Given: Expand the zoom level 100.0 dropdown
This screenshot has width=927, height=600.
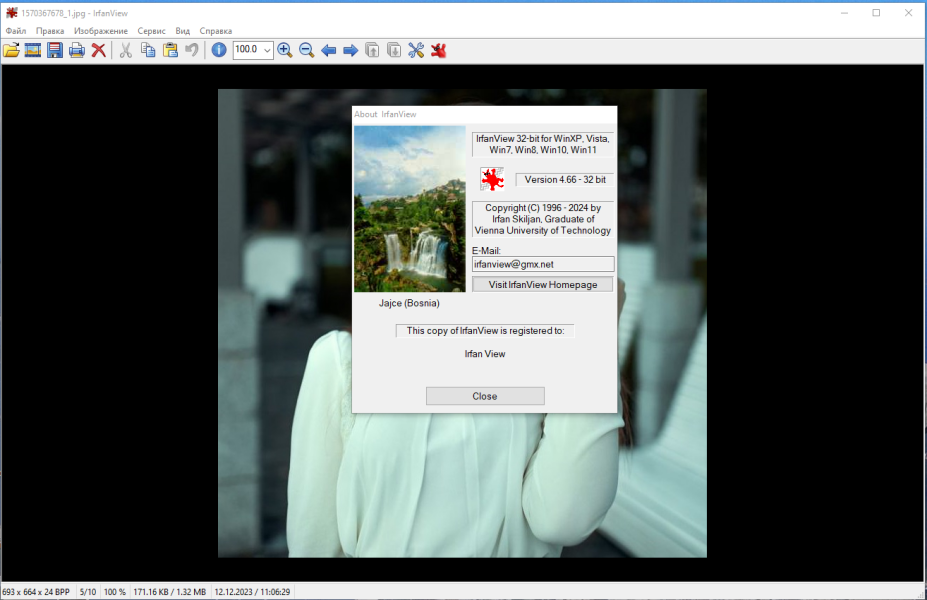Looking at the screenshot, I should pyautogui.click(x=267, y=50).
